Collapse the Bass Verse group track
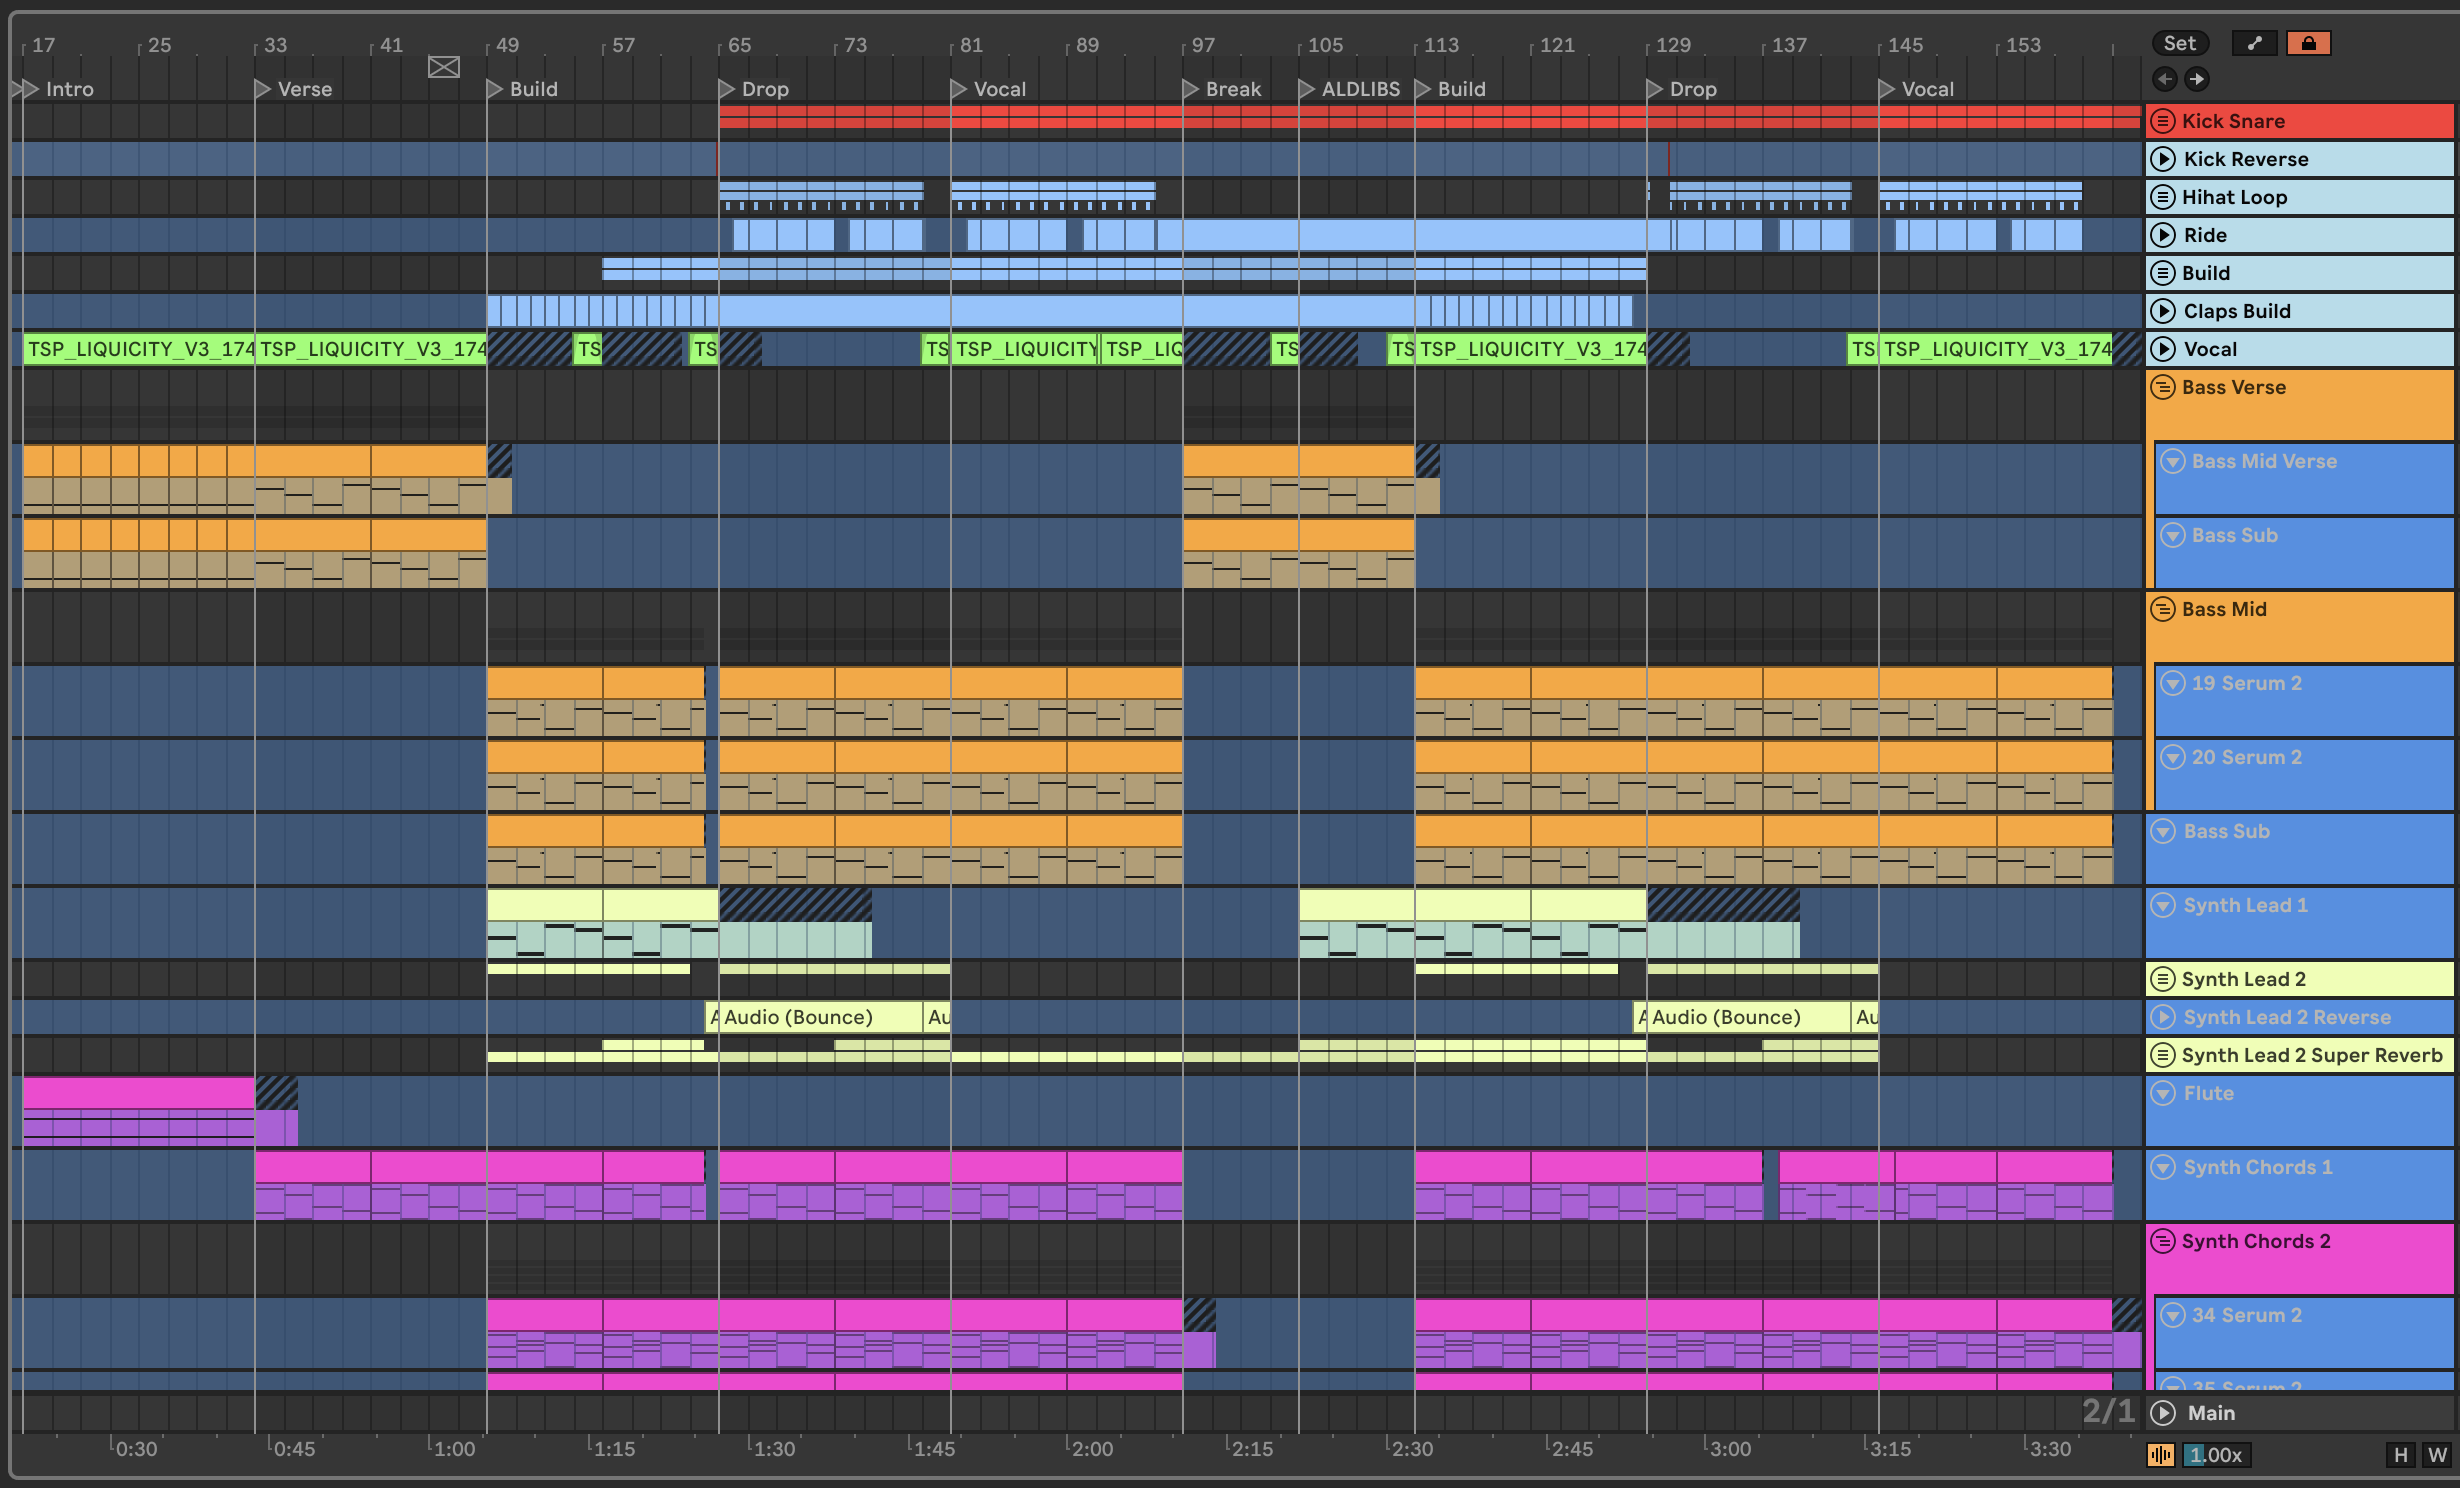2460x1488 pixels. 2163,387
